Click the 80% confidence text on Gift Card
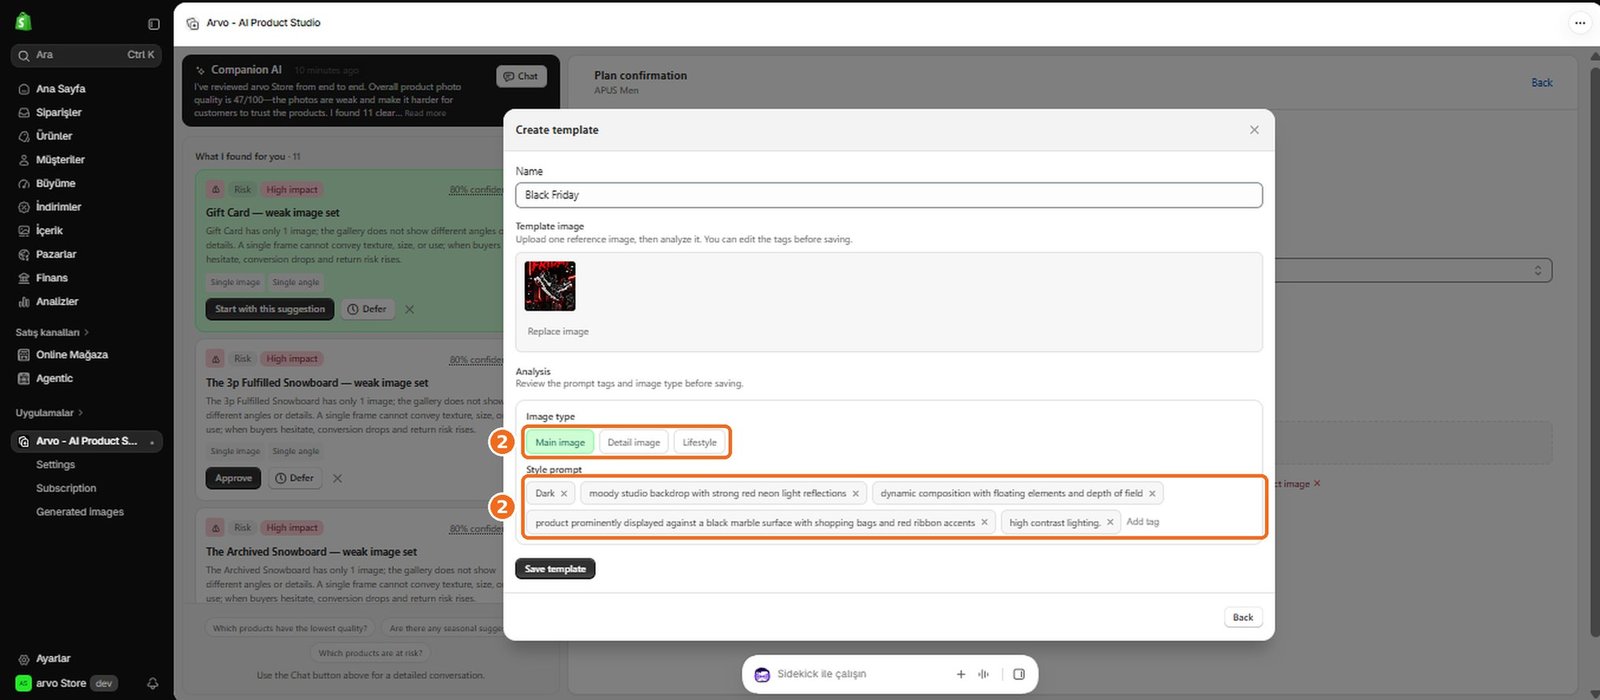This screenshot has height=700, width=1600. tap(476, 191)
